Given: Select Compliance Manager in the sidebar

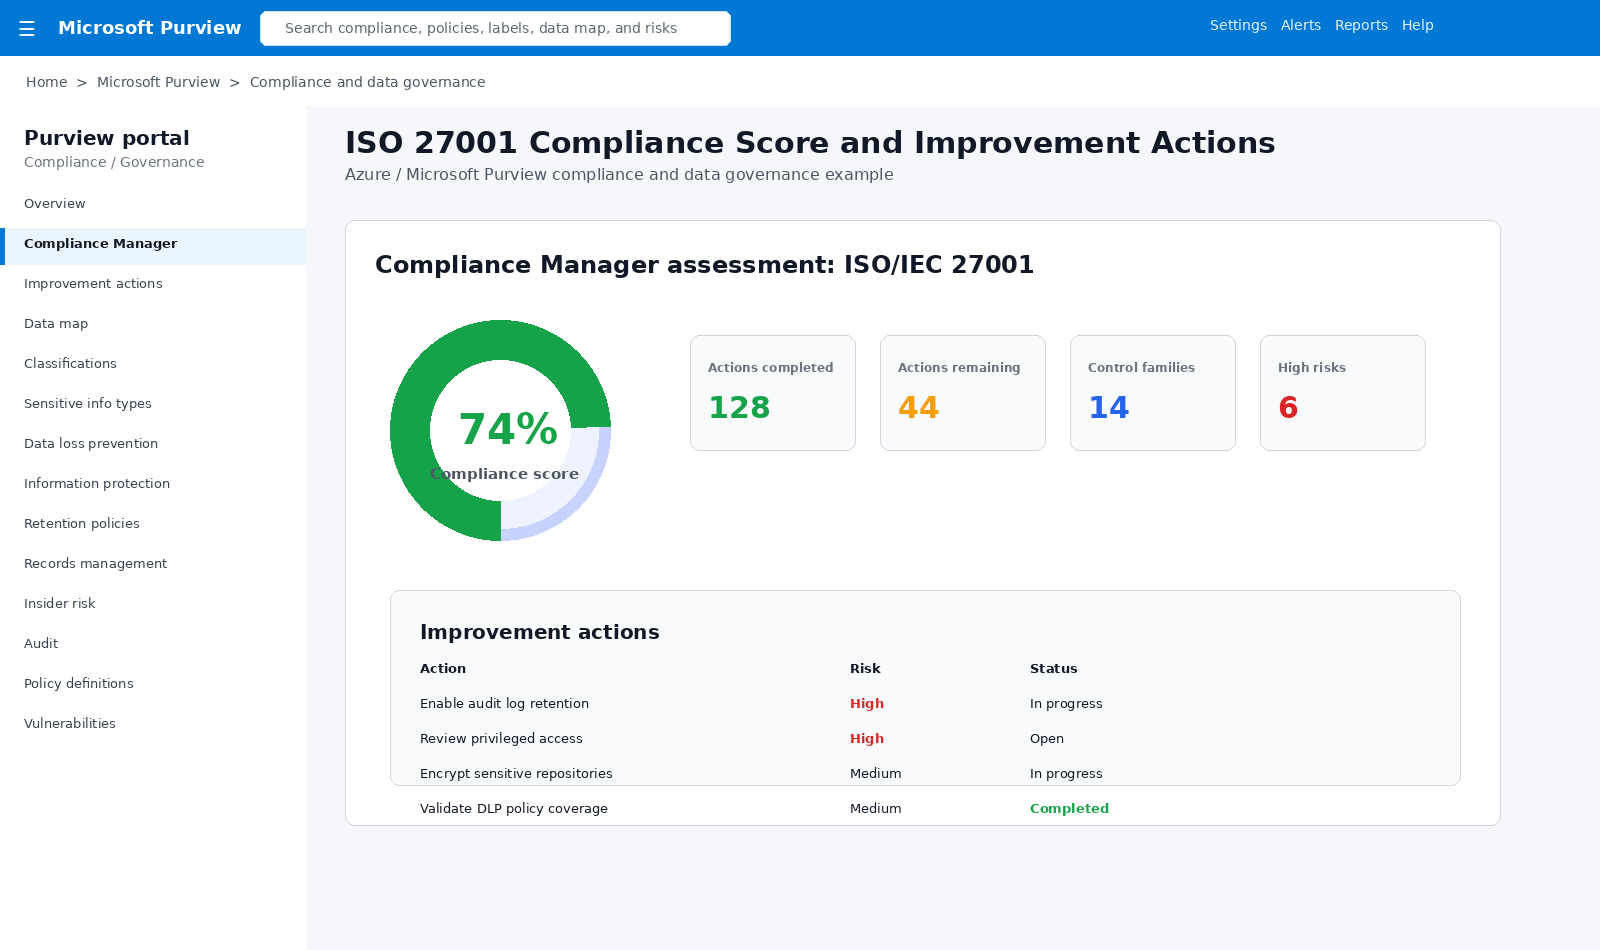Looking at the screenshot, I should click(153, 246).
